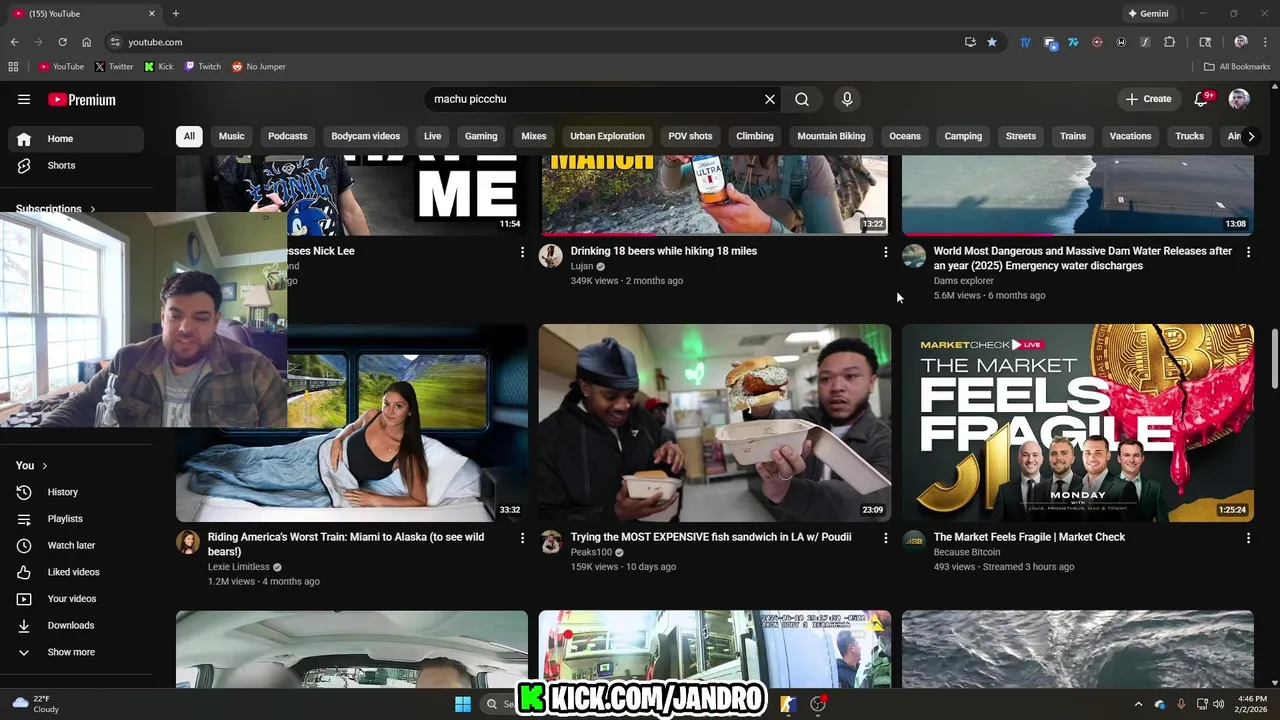Select the Vacations filter chip
The image size is (1280, 720).
[1130, 136]
